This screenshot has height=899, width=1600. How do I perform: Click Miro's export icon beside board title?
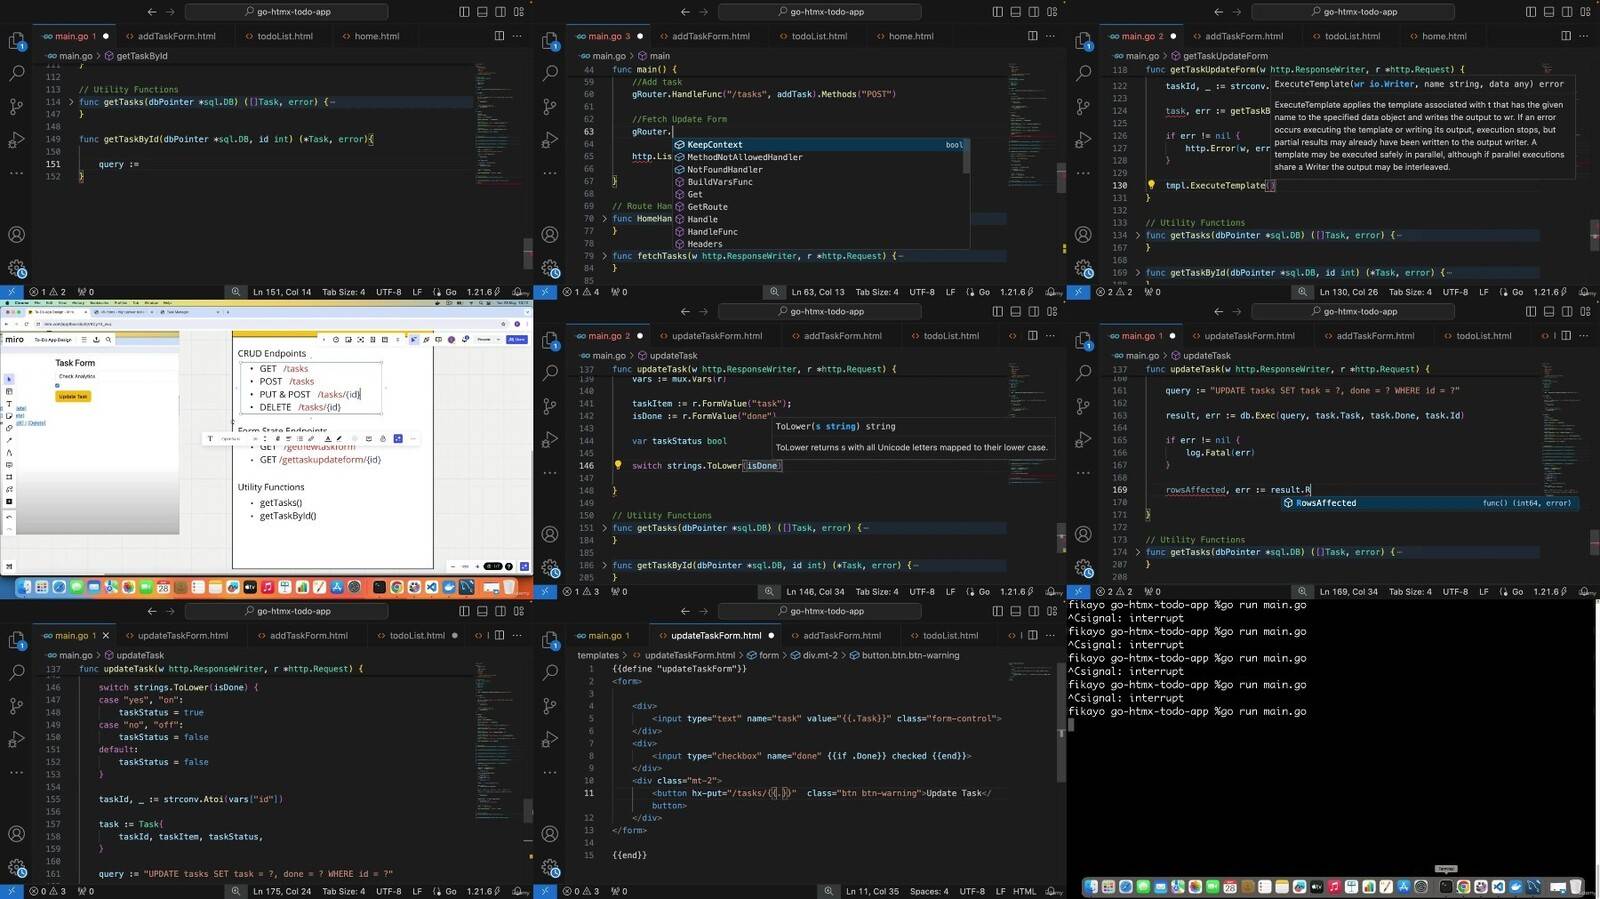(x=96, y=340)
